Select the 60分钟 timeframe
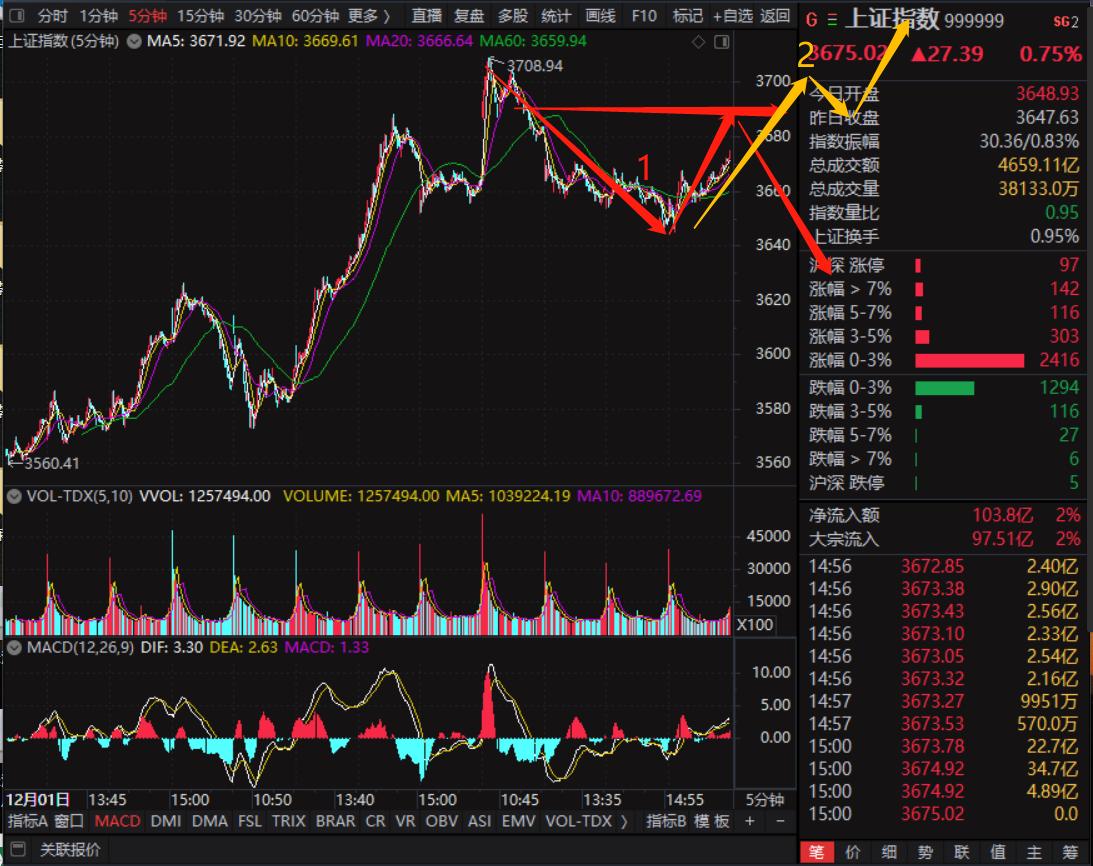The width and height of the screenshot is (1093, 866). 315,15
